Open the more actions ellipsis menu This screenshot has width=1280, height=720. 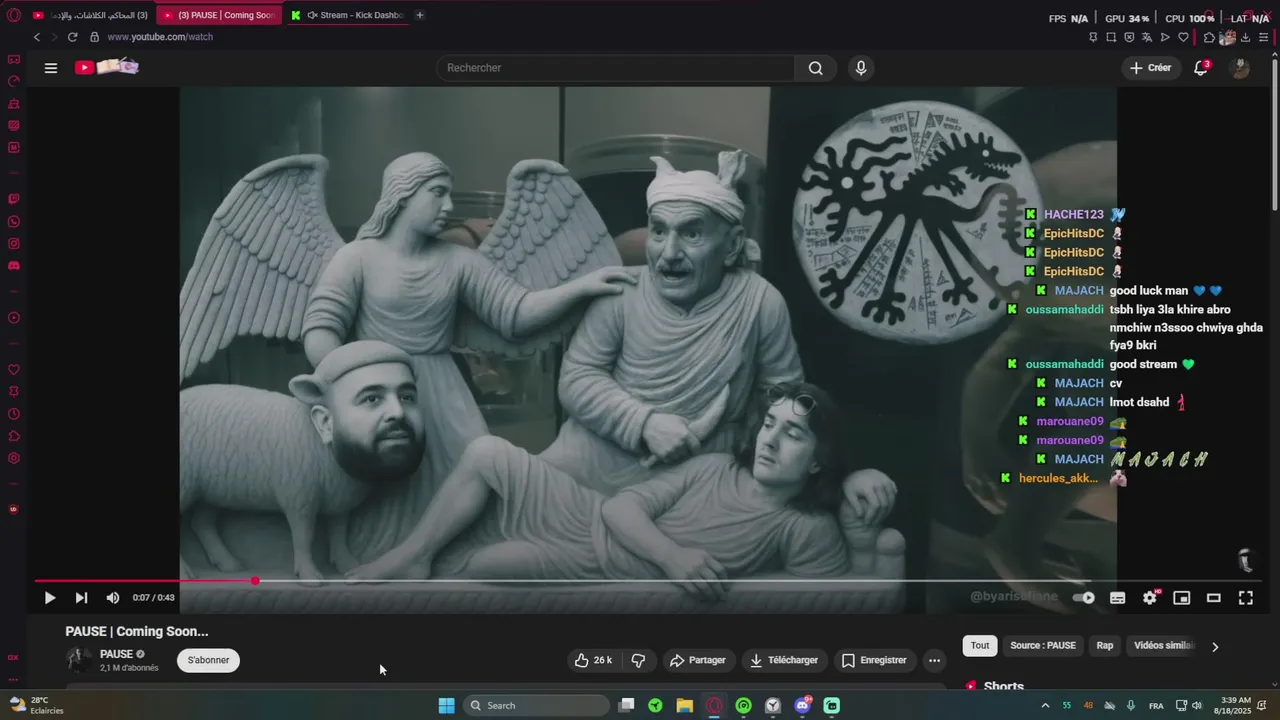(x=934, y=660)
